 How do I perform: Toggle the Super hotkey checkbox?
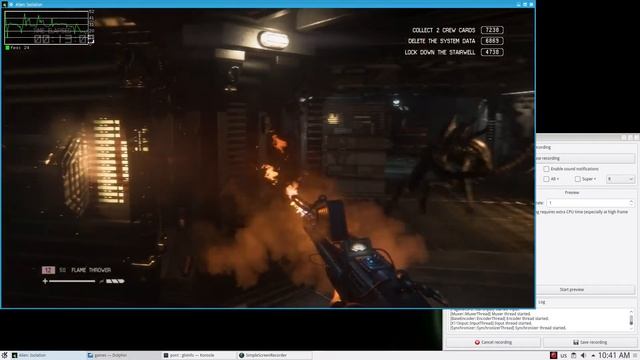[x=578, y=179]
